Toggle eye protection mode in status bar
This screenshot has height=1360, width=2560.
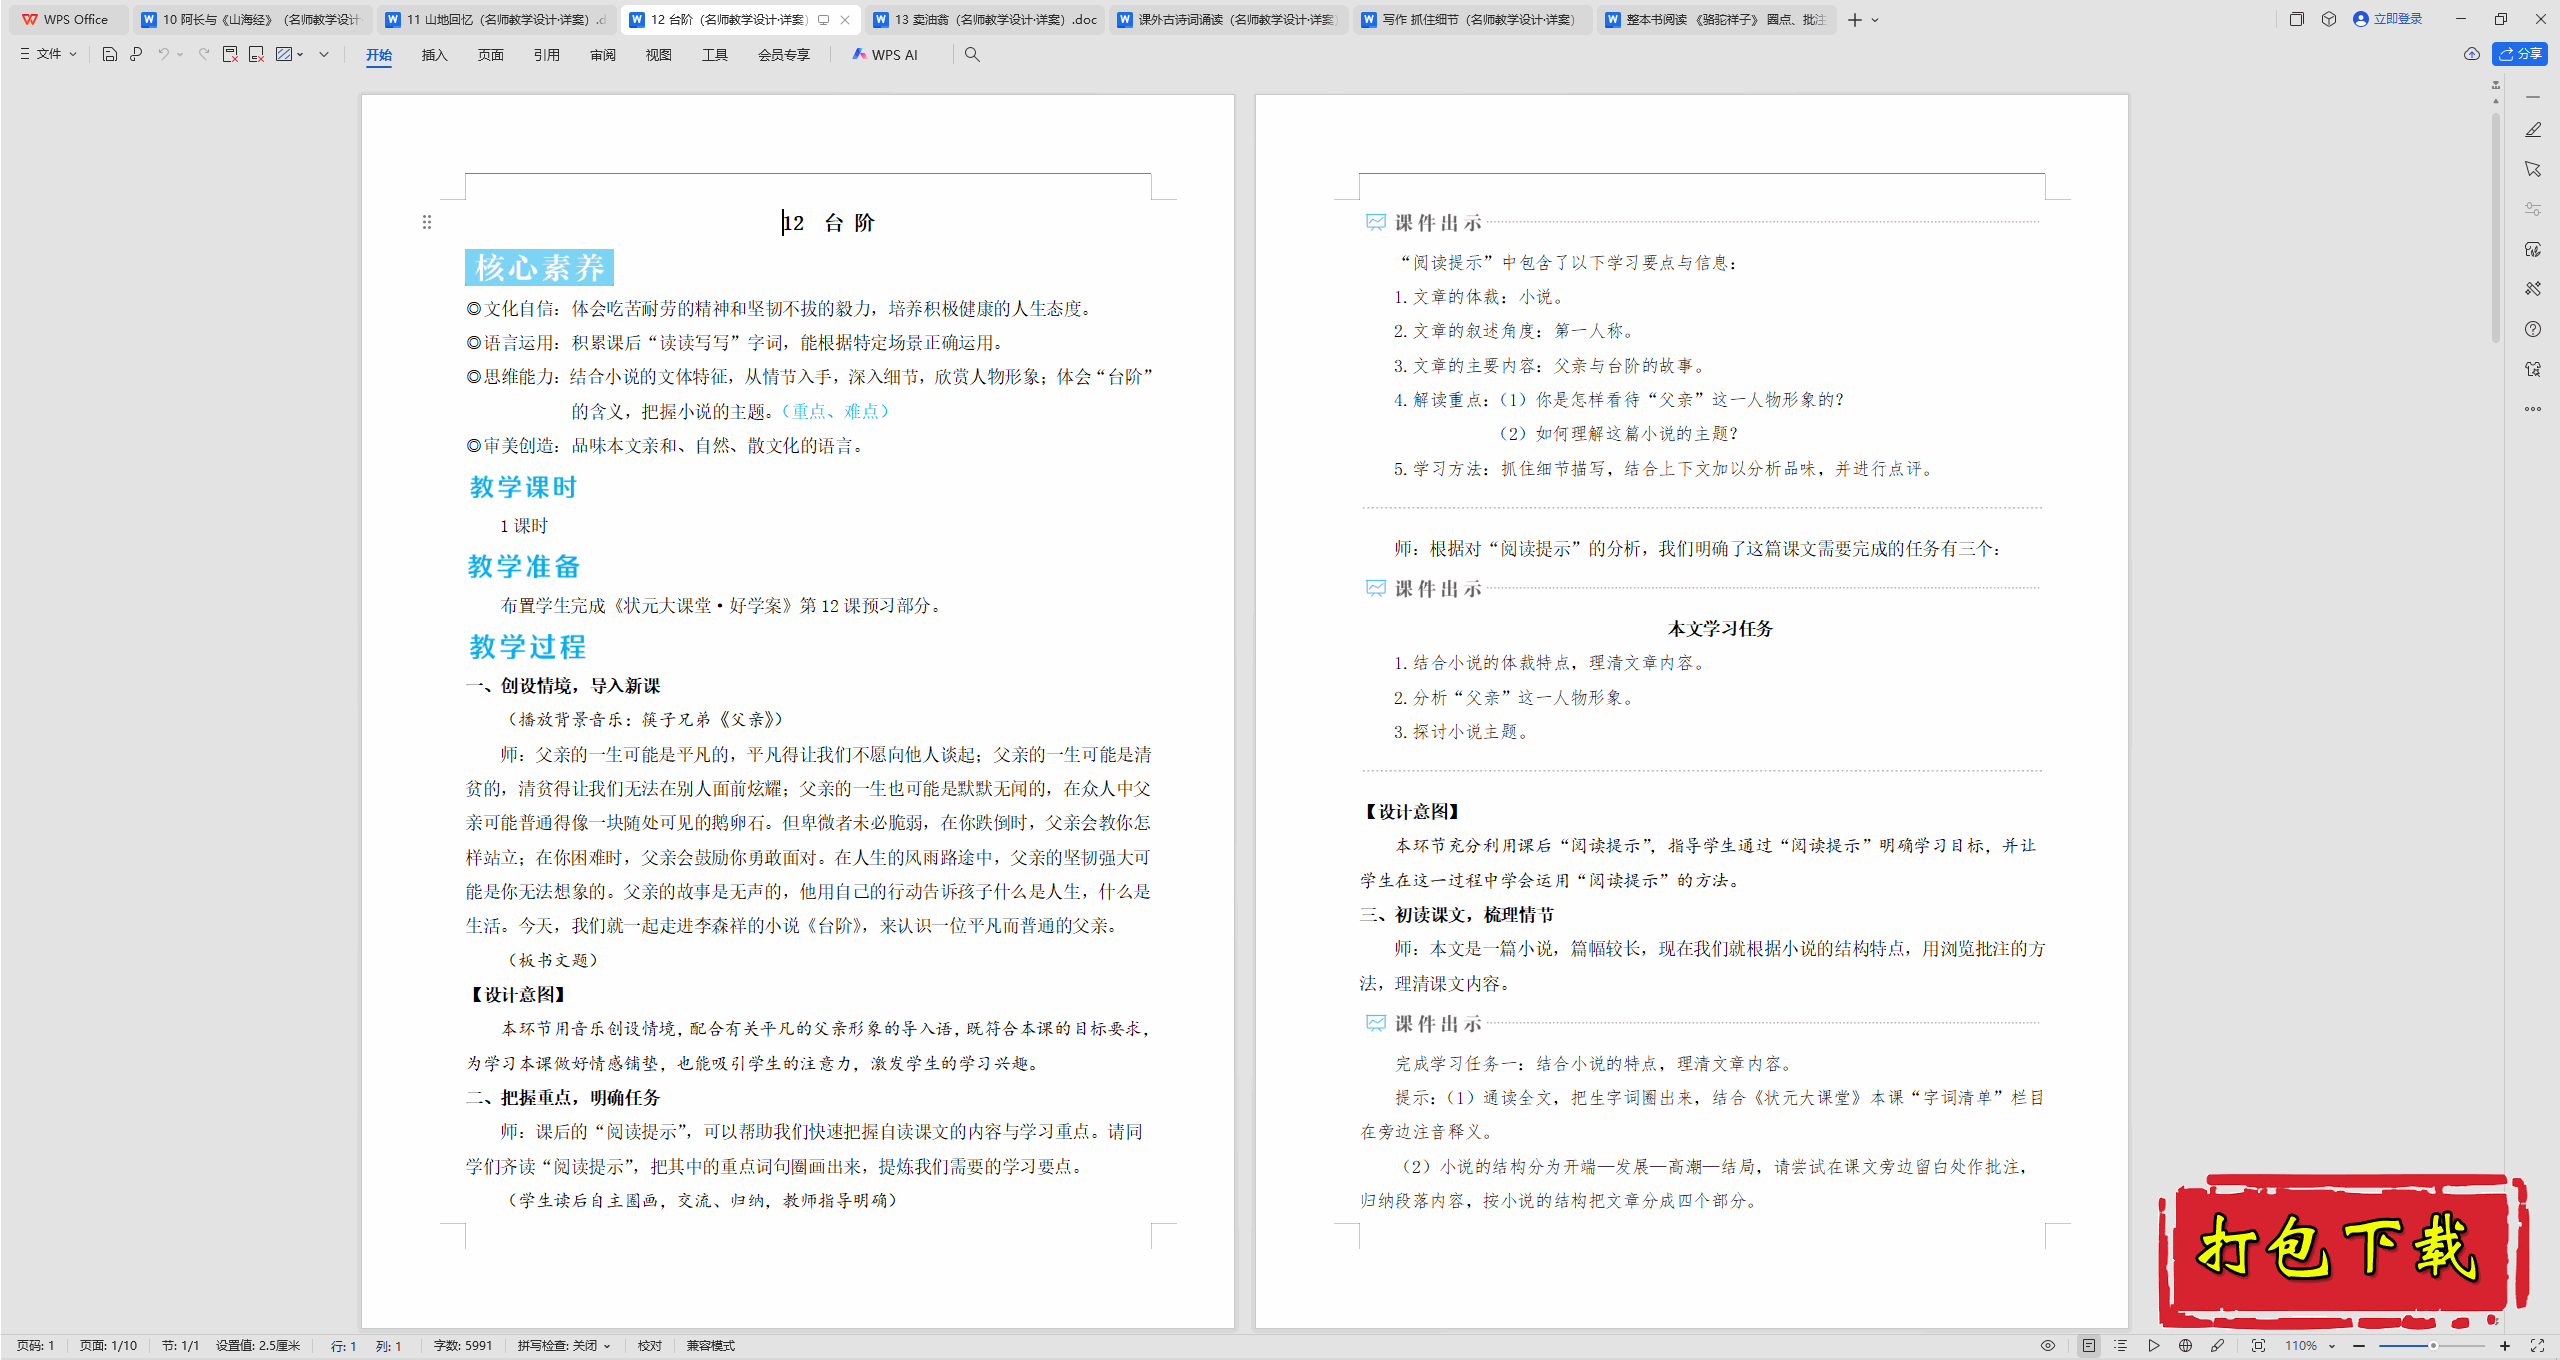coord(2048,1346)
